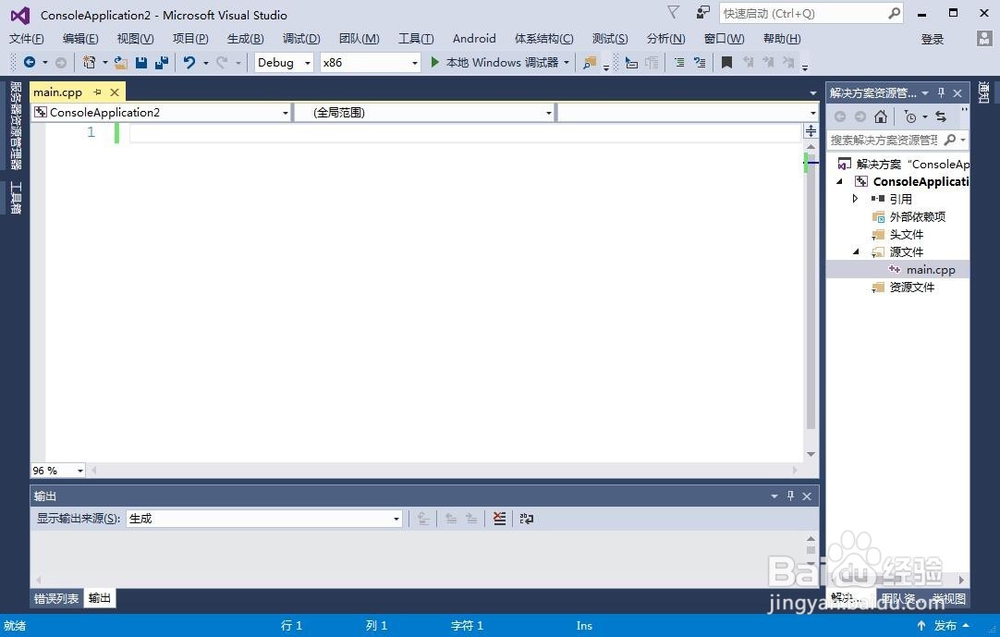Toggle auto-hide pin on Output panel

tap(791, 495)
